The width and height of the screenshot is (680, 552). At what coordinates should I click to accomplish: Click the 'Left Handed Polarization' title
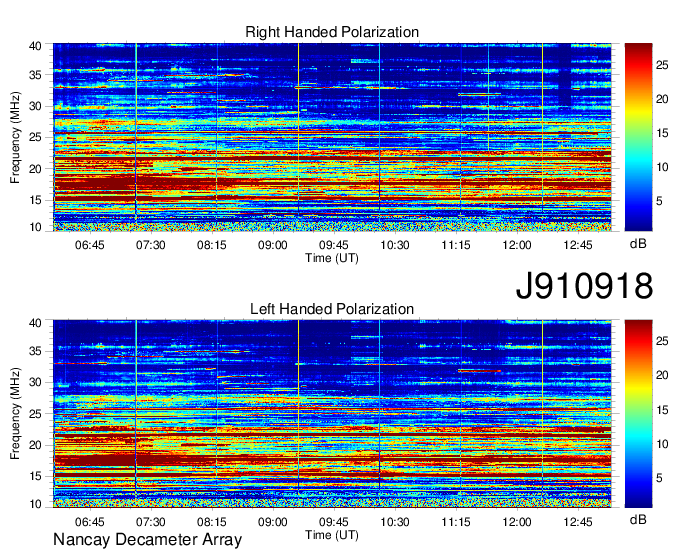(x=332, y=309)
